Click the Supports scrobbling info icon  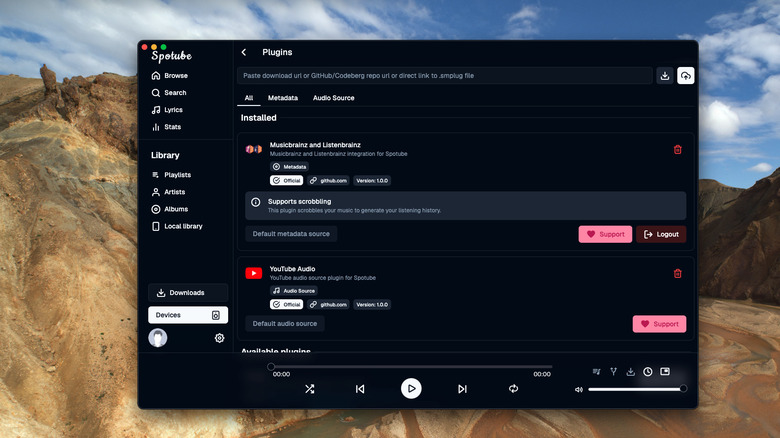pos(256,202)
